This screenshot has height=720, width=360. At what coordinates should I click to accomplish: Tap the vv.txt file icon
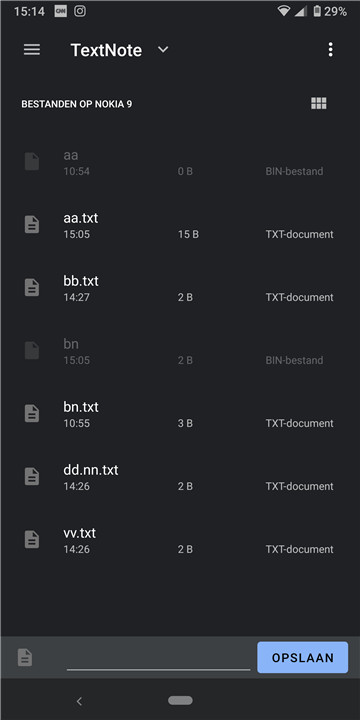pos(32,540)
